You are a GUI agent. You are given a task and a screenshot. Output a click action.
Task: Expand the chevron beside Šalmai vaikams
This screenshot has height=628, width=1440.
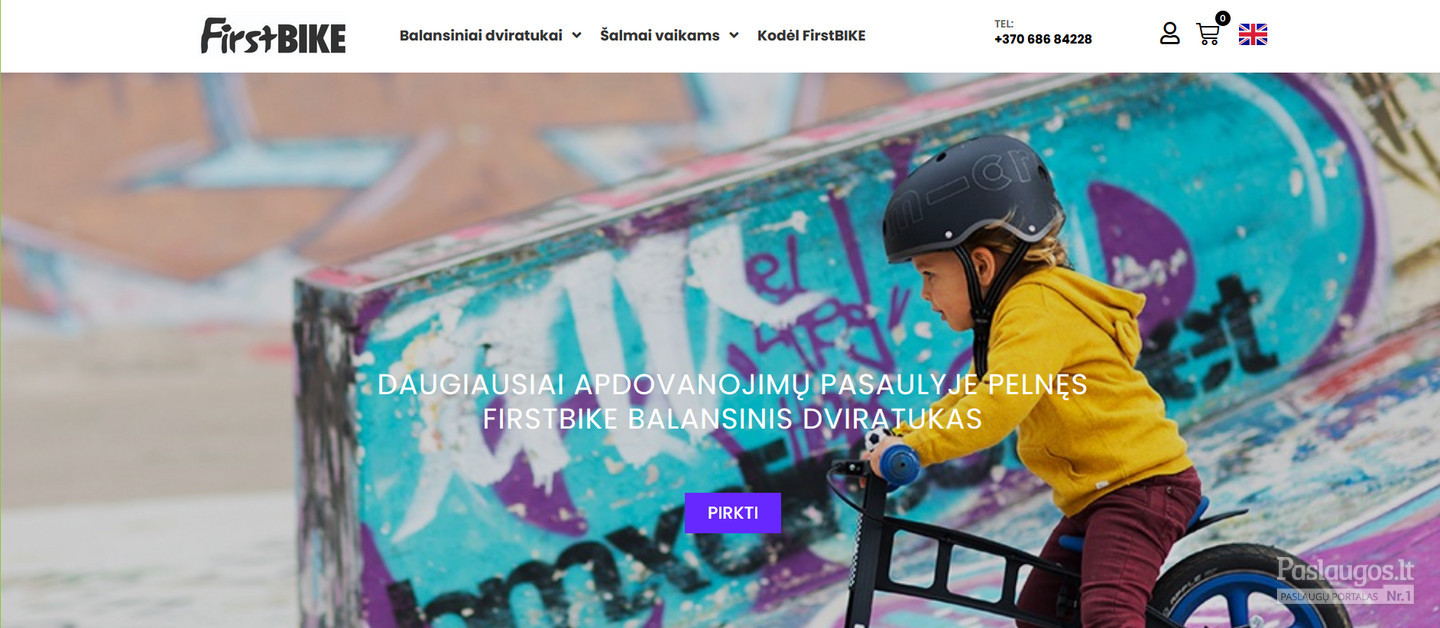[733, 35]
